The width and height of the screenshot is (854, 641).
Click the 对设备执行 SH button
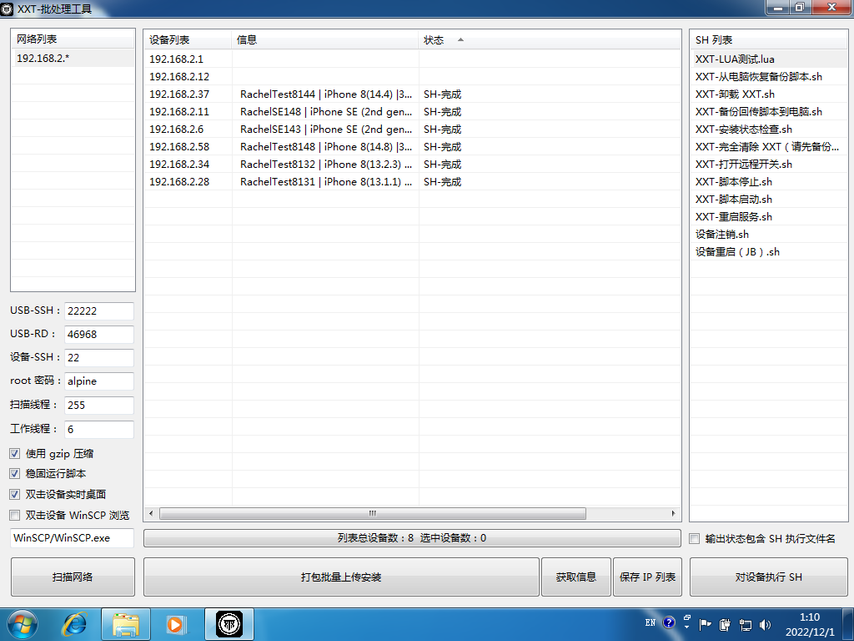[x=768, y=577]
